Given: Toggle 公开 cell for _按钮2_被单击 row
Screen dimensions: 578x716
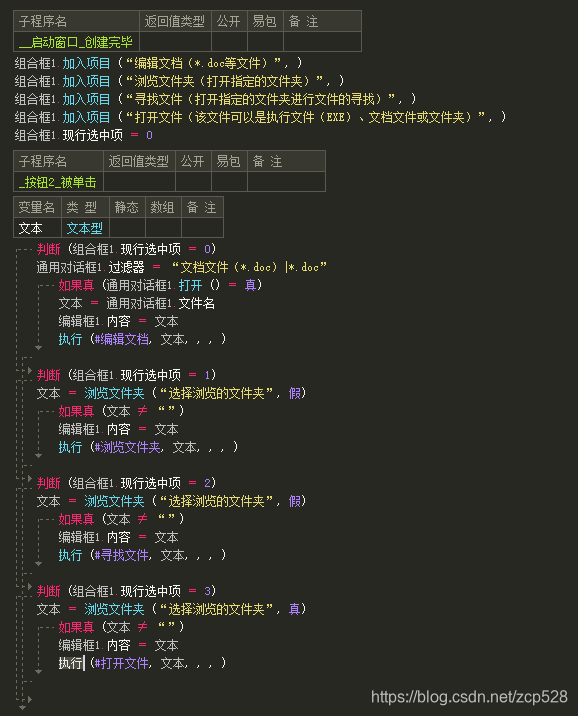Looking at the screenshot, I should (193, 182).
